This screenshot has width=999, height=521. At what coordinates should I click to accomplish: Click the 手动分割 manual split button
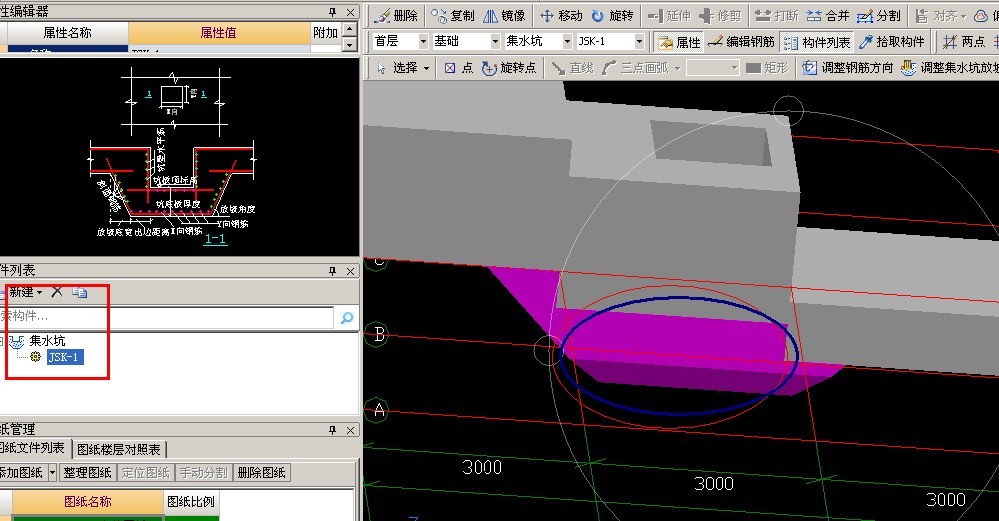pos(203,473)
